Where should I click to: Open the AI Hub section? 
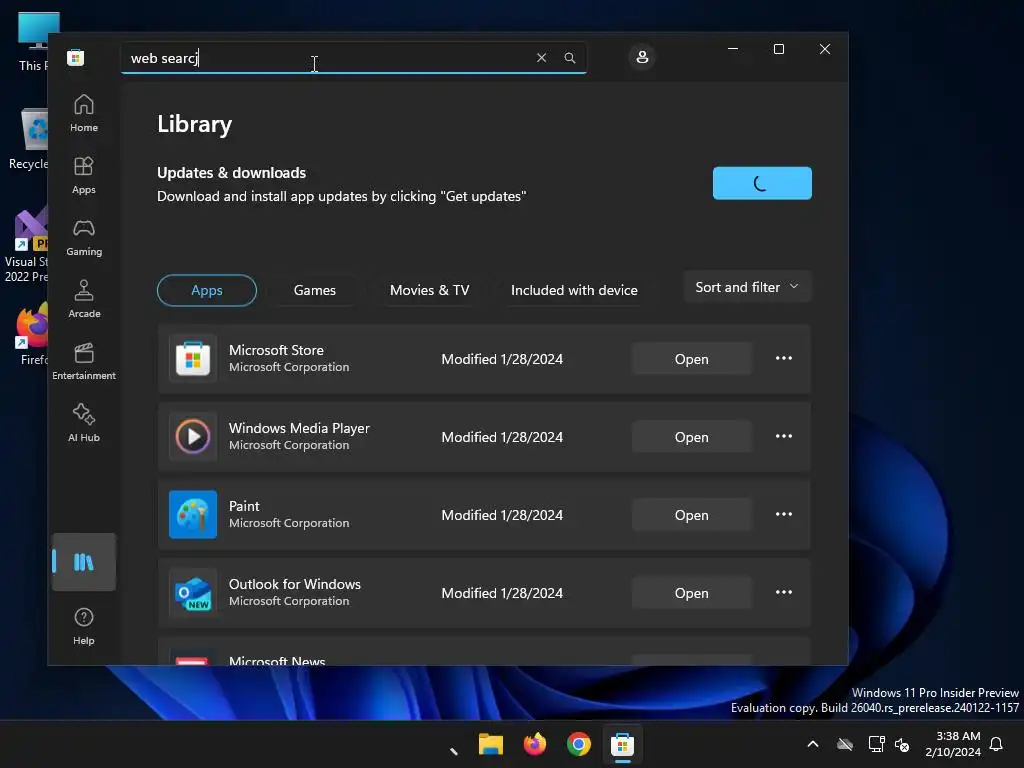(84, 423)
